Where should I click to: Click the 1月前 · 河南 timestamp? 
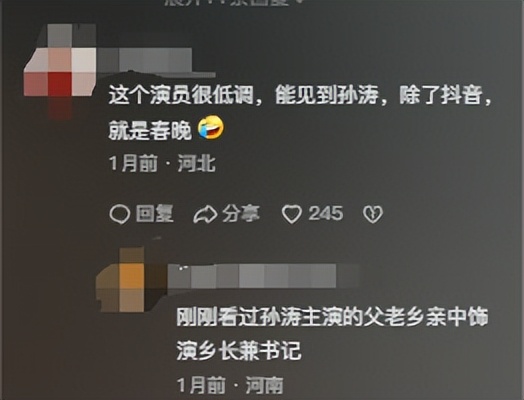[230, 385]
